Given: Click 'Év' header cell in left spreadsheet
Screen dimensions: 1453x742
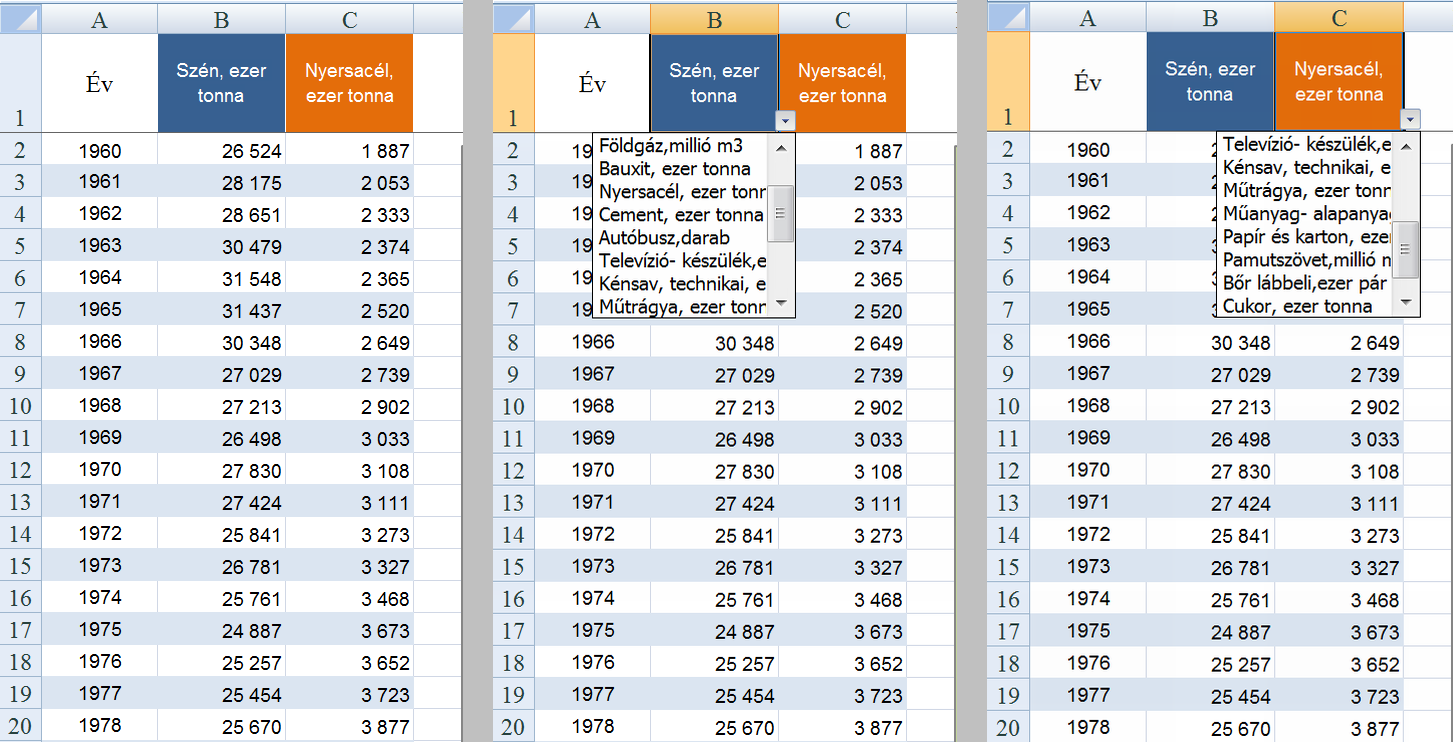Looking at the screenshot, I should 99,83.
